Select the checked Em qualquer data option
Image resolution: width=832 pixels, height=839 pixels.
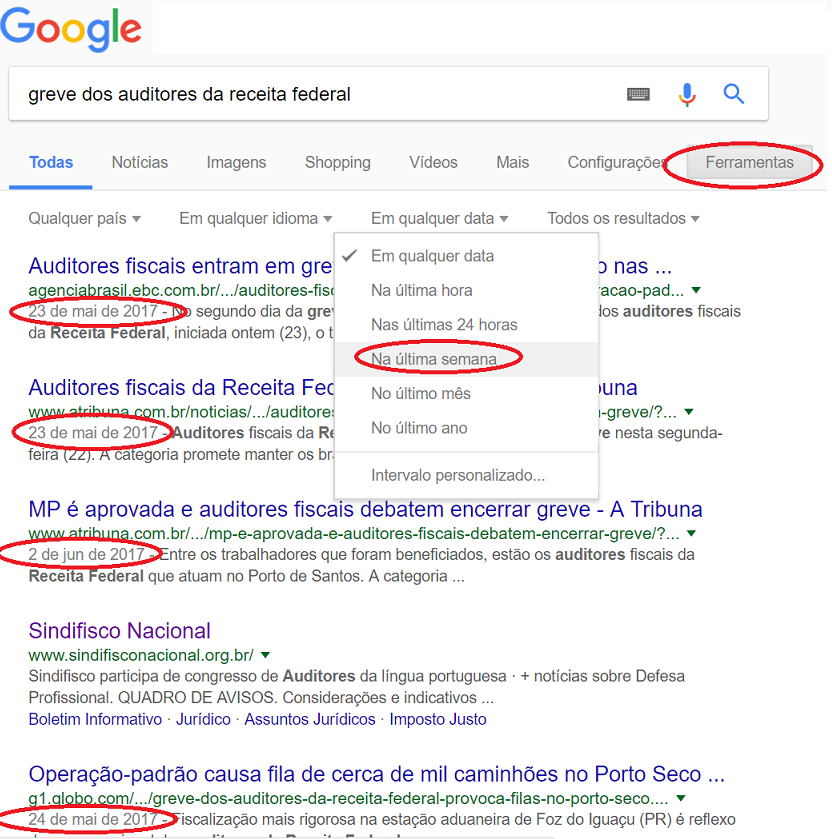(x=466, y=256)
